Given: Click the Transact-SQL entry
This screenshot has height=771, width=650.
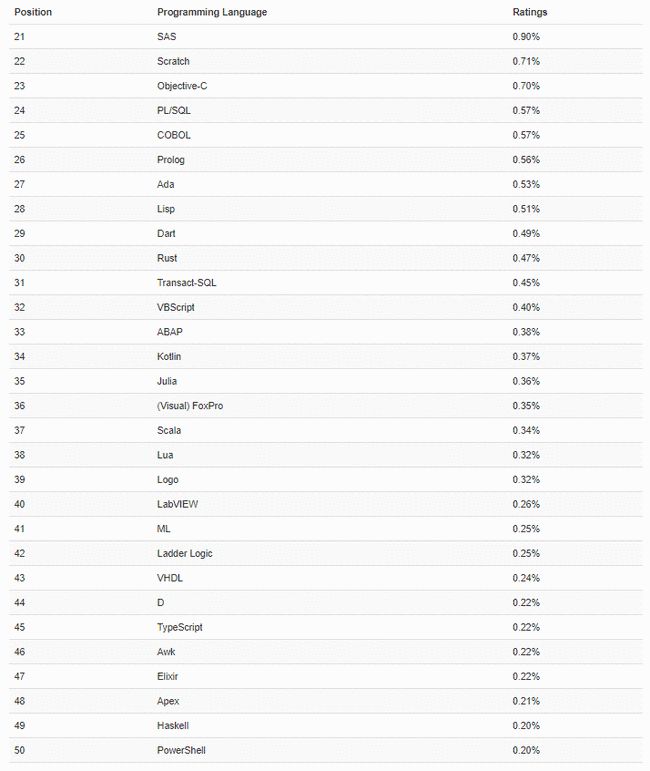Looking at the screenshot, I should point(186,283).
